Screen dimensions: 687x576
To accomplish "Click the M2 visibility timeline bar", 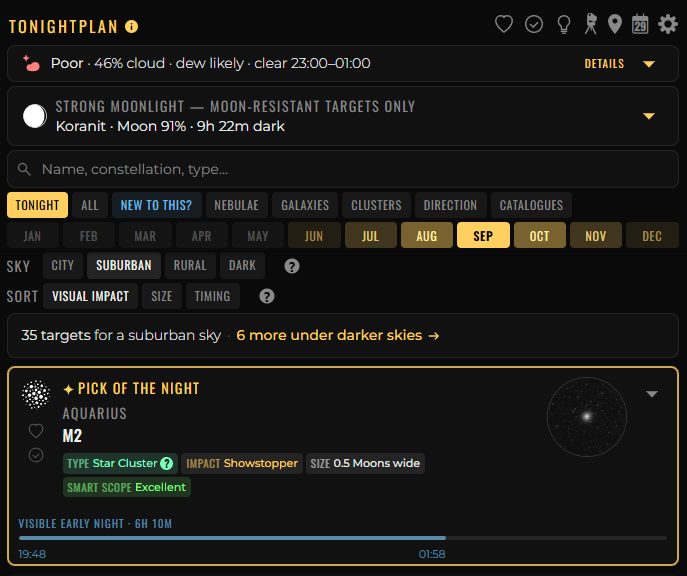I will (343, 538).
